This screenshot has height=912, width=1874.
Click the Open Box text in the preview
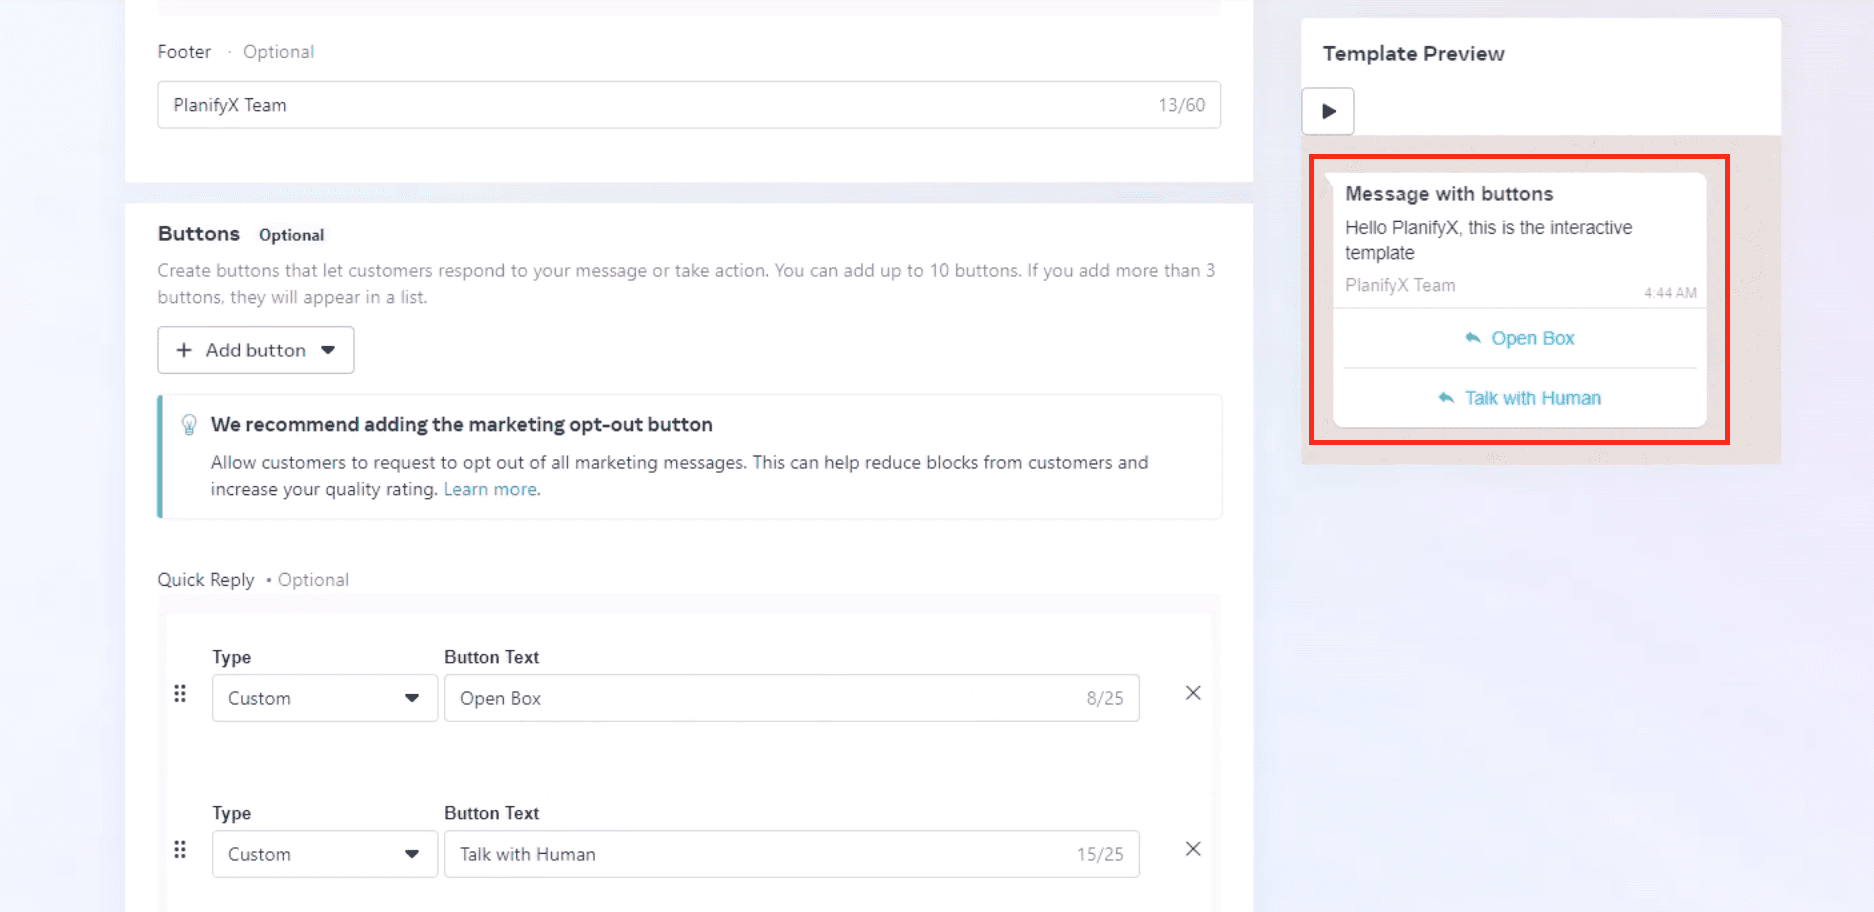pos(1532,338)
